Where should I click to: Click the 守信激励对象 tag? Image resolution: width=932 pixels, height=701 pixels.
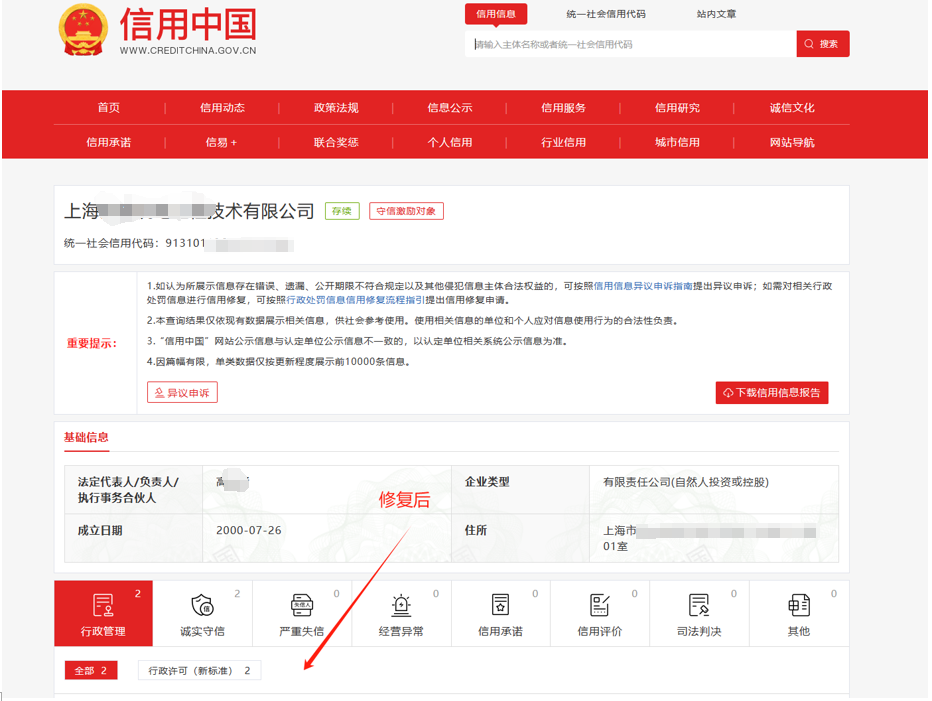406,211
